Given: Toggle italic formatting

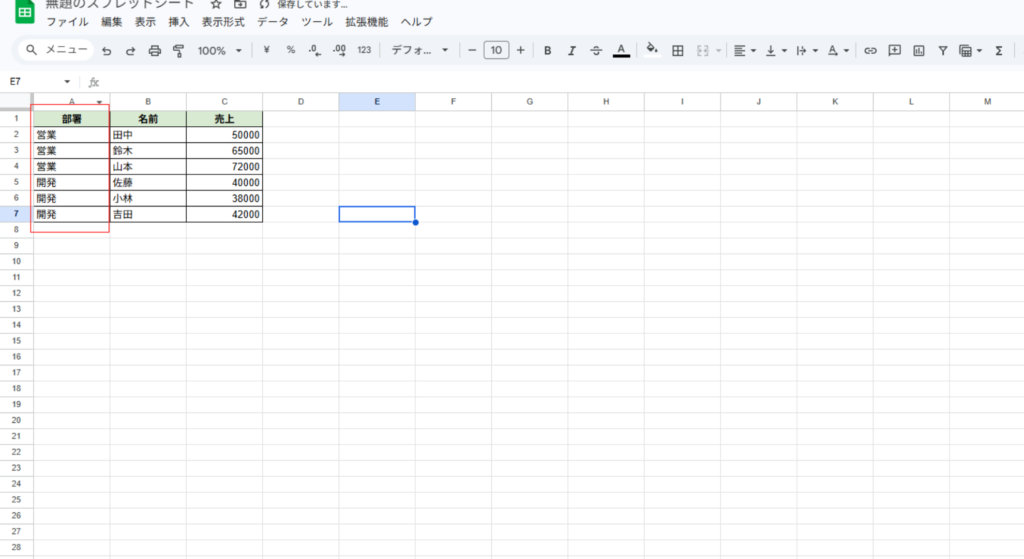Looking at the screenshot, I should click(572, 50).
